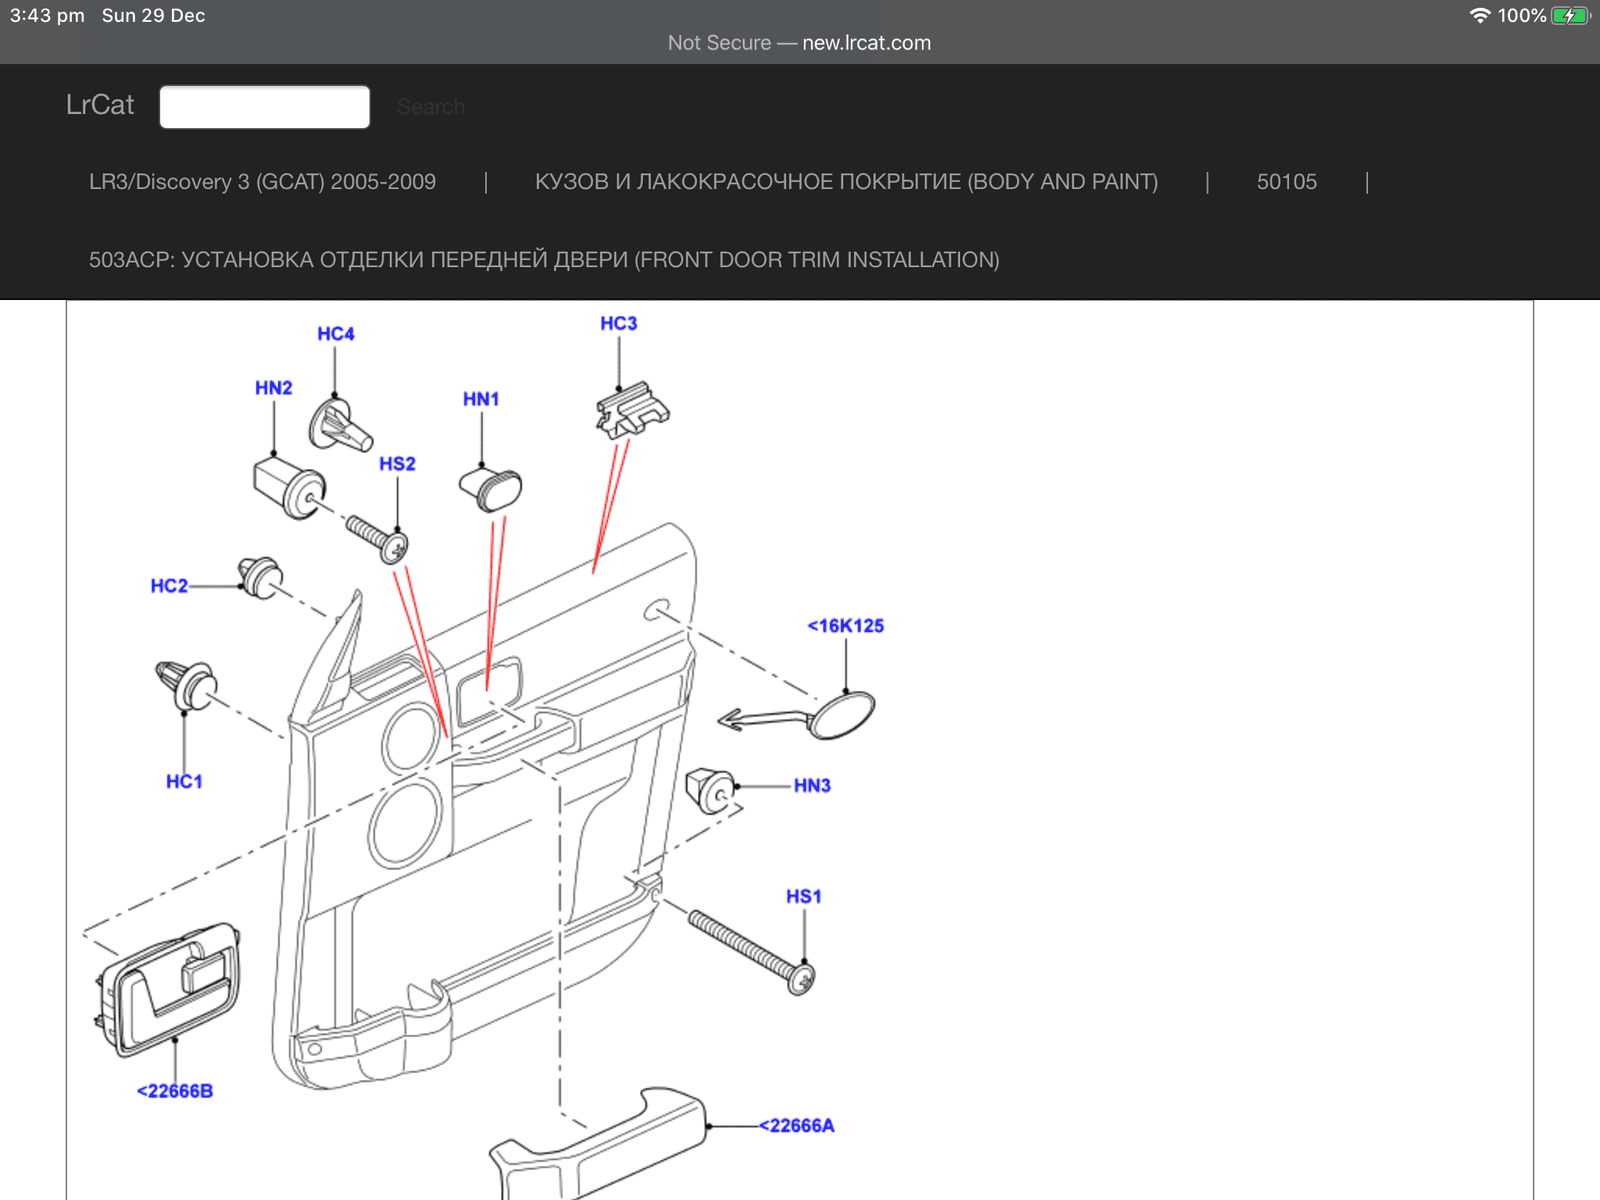Open FRONT DOOR TRIM INSTALLATION link

point(544,260)
